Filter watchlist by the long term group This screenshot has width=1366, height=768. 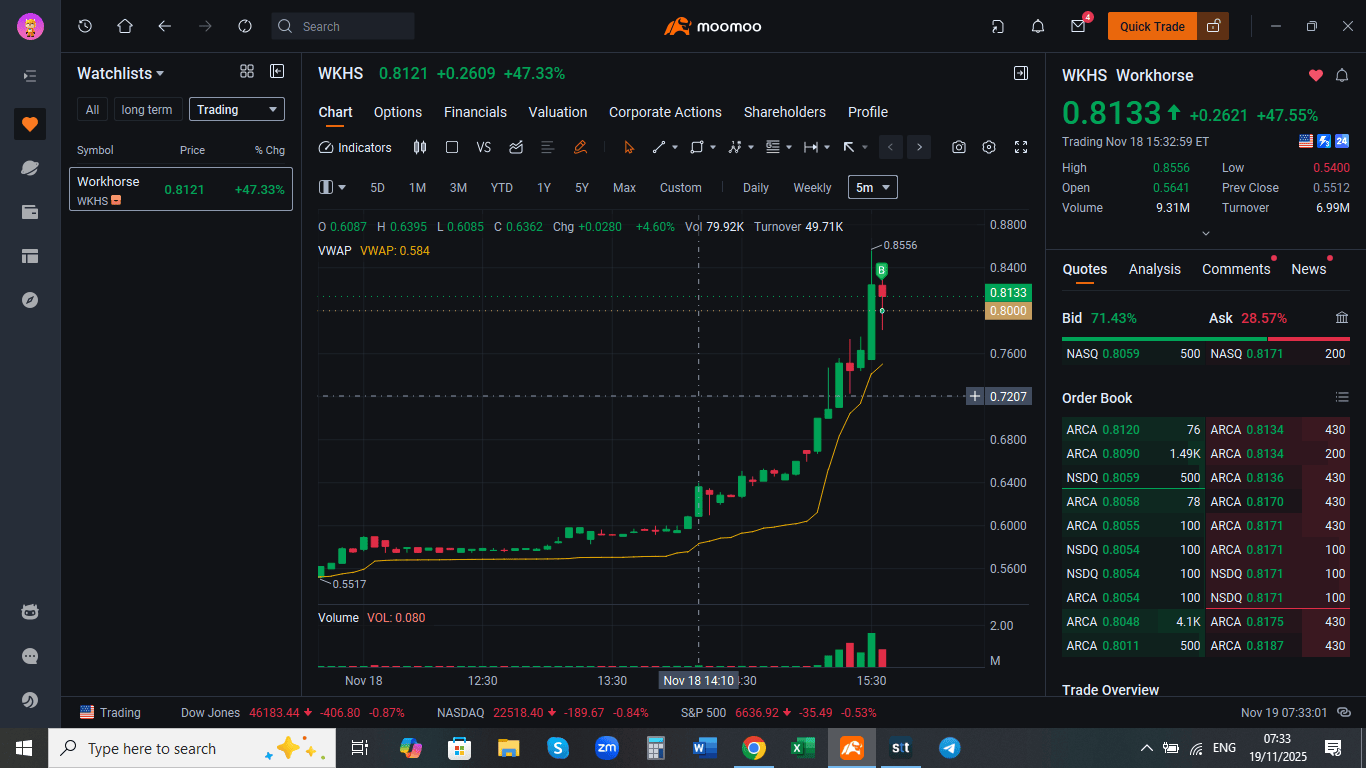point(147,110)
